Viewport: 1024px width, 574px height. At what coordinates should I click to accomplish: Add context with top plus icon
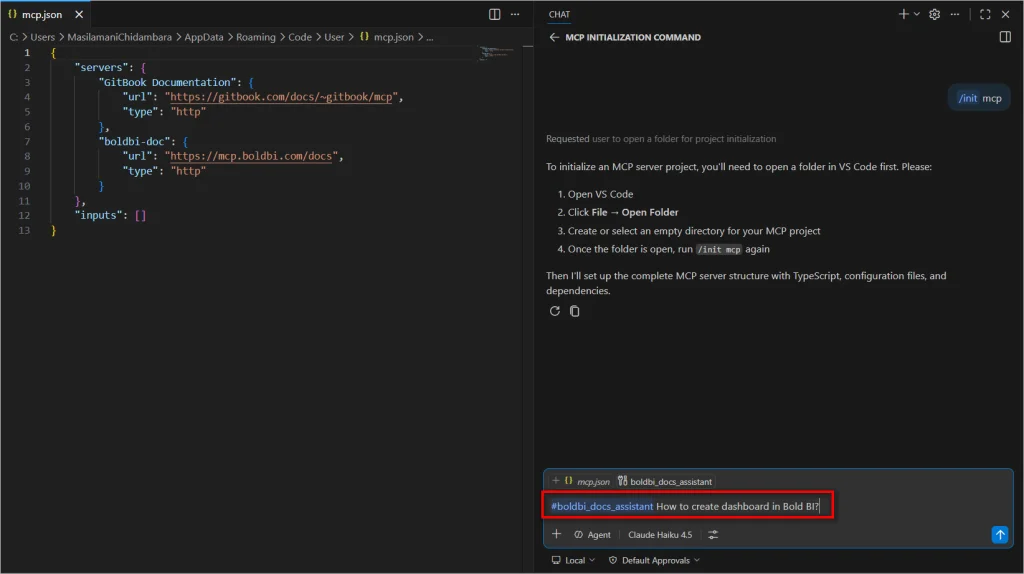point(556,481)
